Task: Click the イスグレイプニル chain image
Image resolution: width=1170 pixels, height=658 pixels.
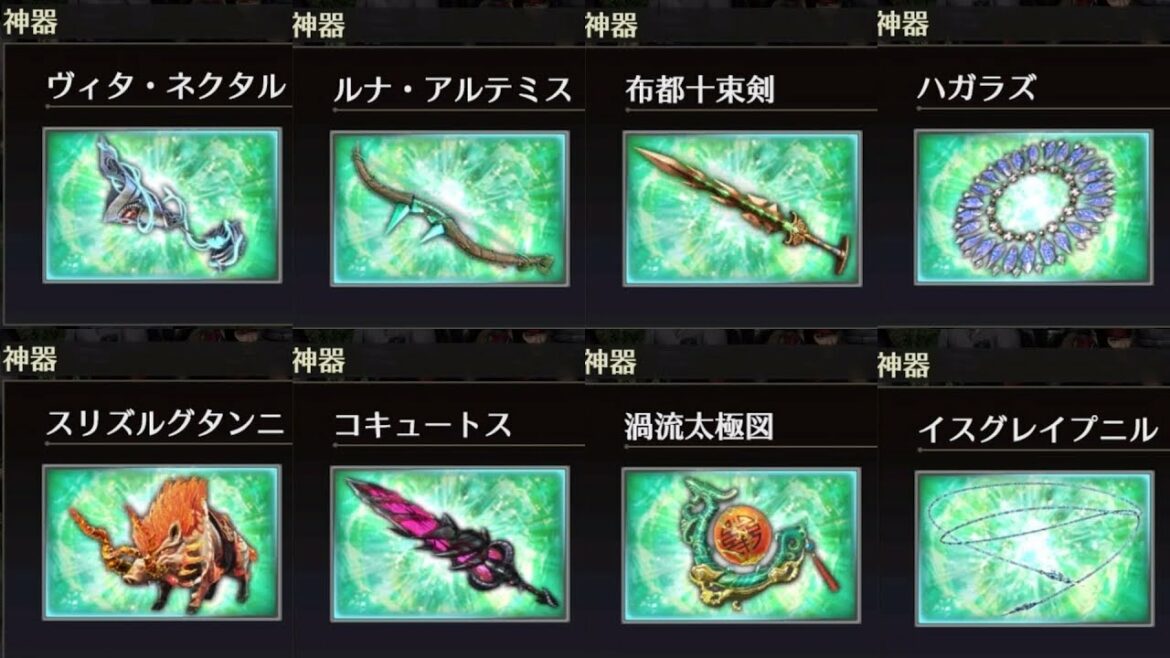Action: 1034,549
